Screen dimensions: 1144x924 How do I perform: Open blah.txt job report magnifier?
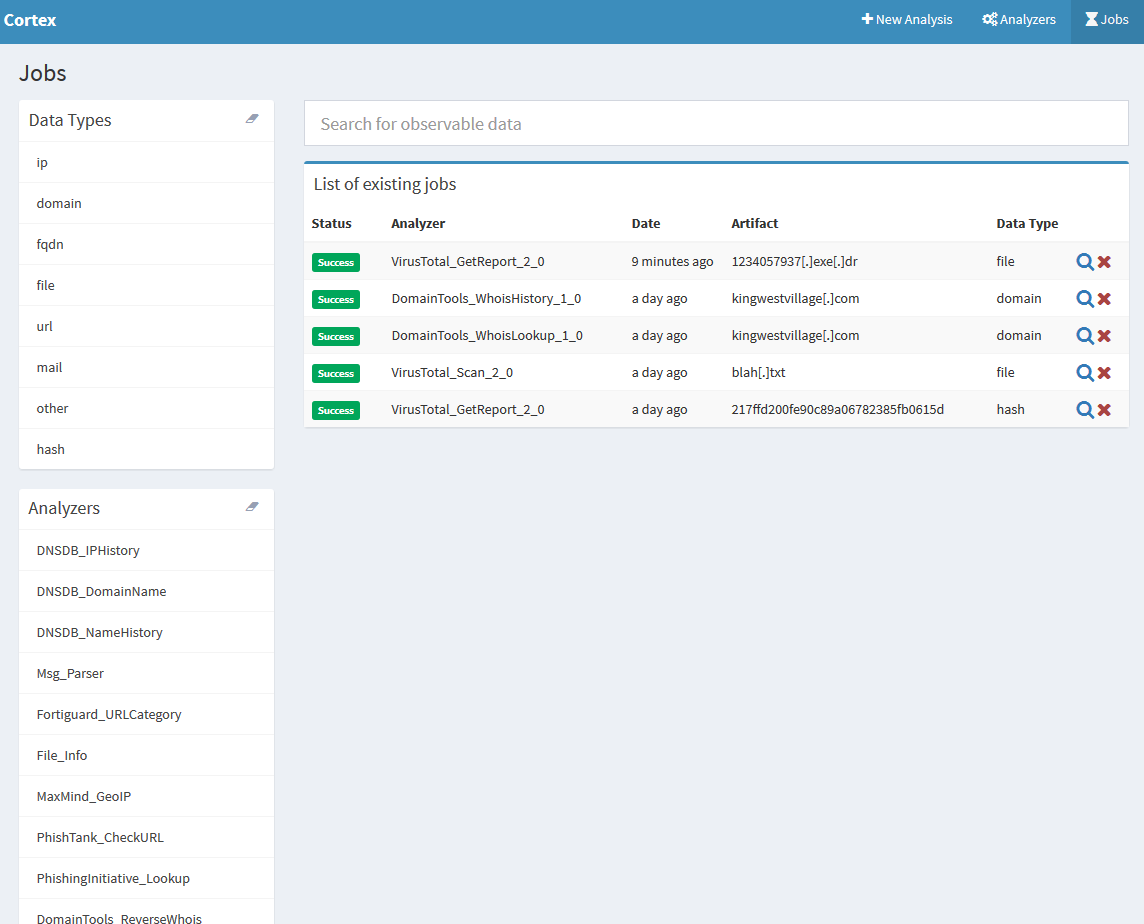pyautogui.click(x=1084, y=373)
